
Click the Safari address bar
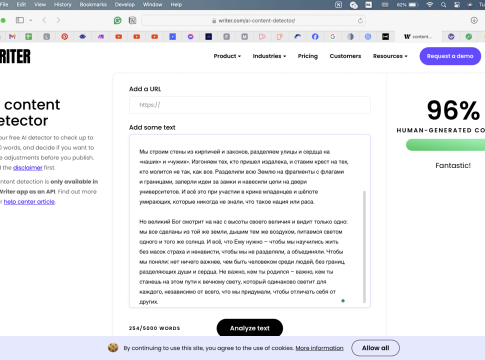pos(253,21)
